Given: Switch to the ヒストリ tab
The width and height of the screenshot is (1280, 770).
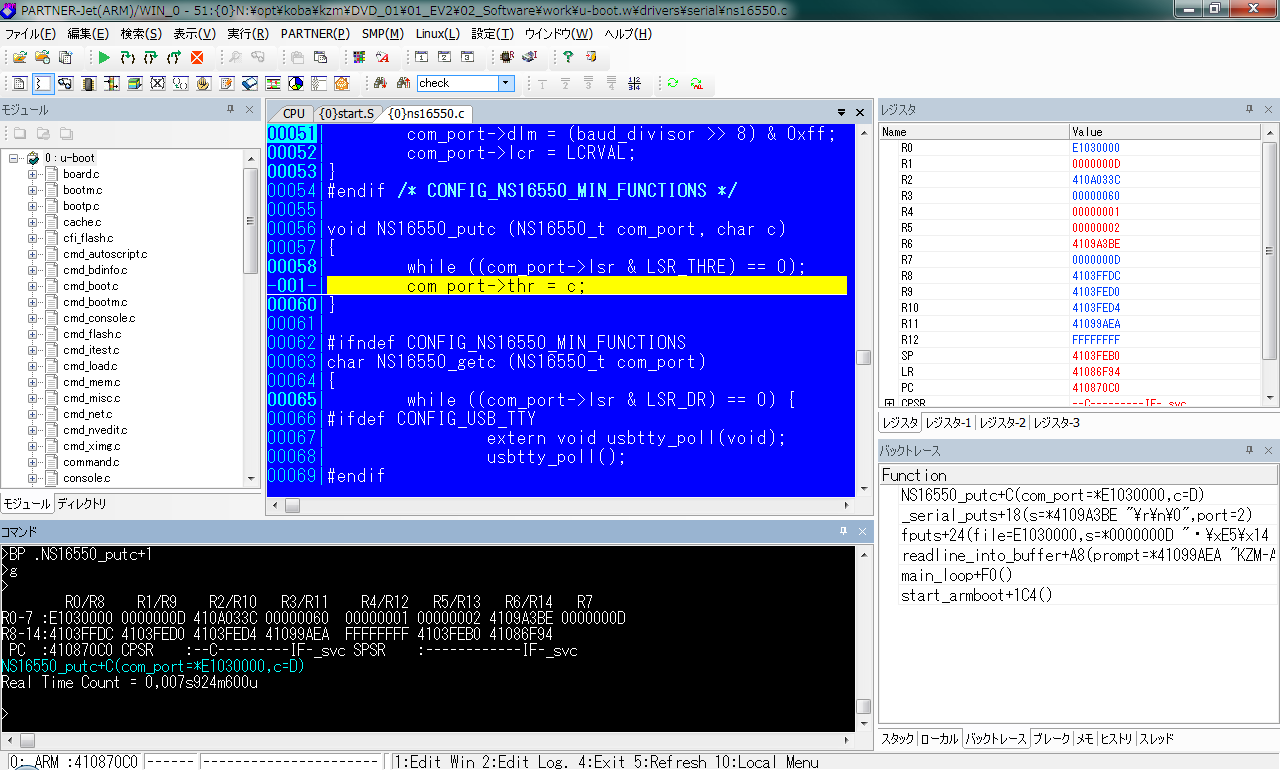Looking at the screenshot, I should pyautogui.click(x=1116, y=739).
